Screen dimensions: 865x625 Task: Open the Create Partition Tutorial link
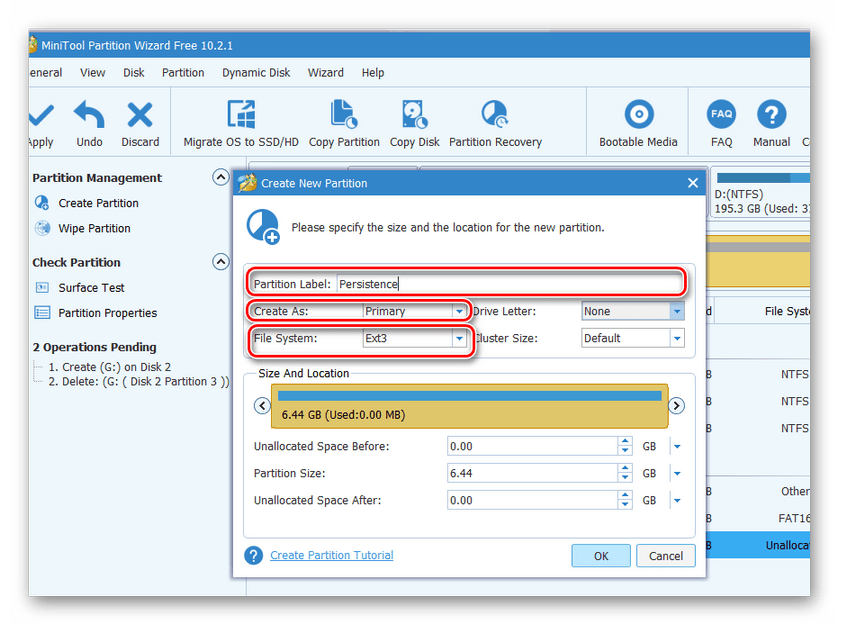coord(331,555)
